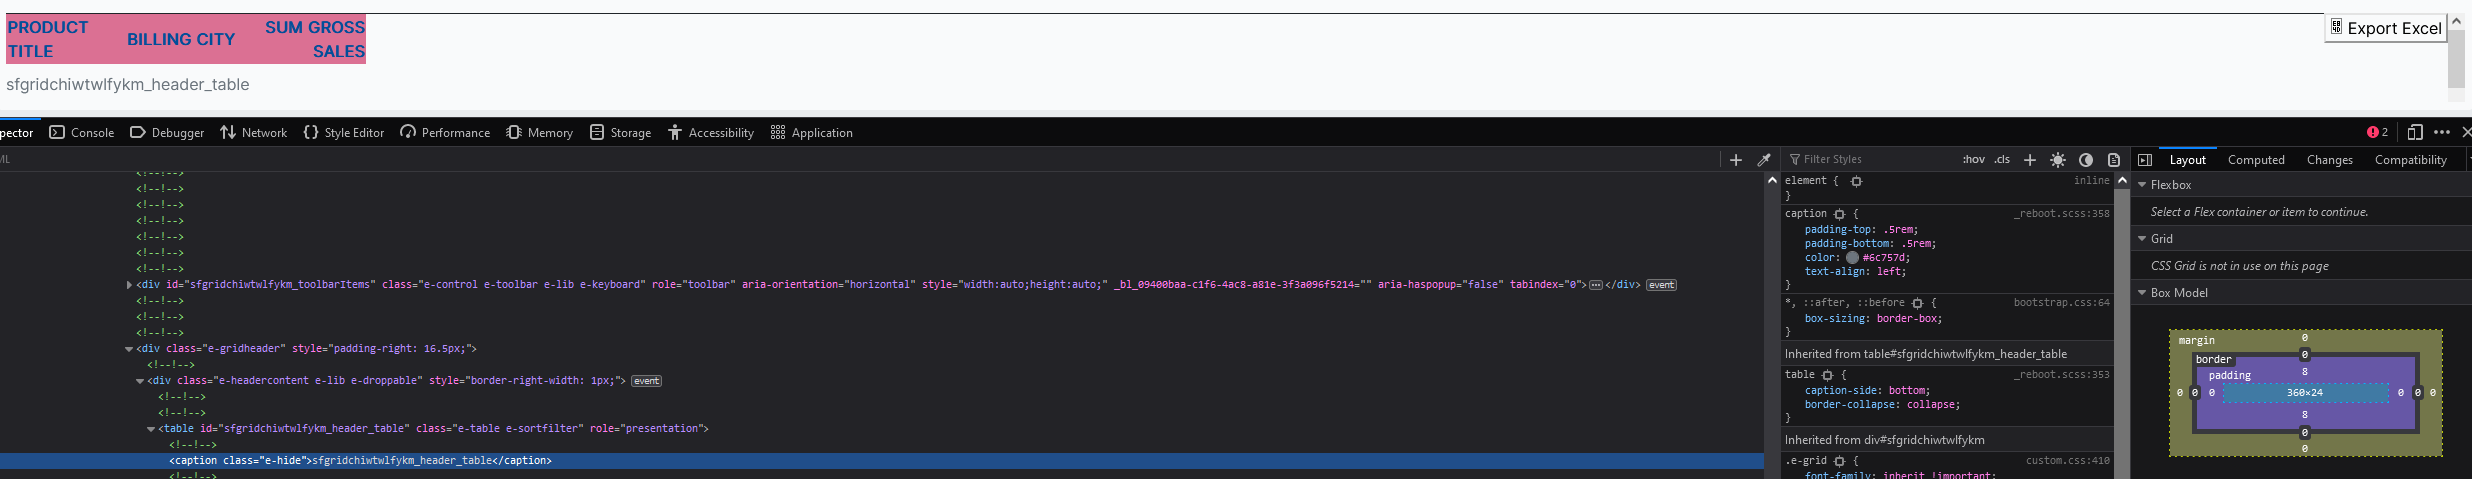This screenshot has height=479, width=2472.
Task: Switch to the Computed tab
Action: coord(2256,160)
